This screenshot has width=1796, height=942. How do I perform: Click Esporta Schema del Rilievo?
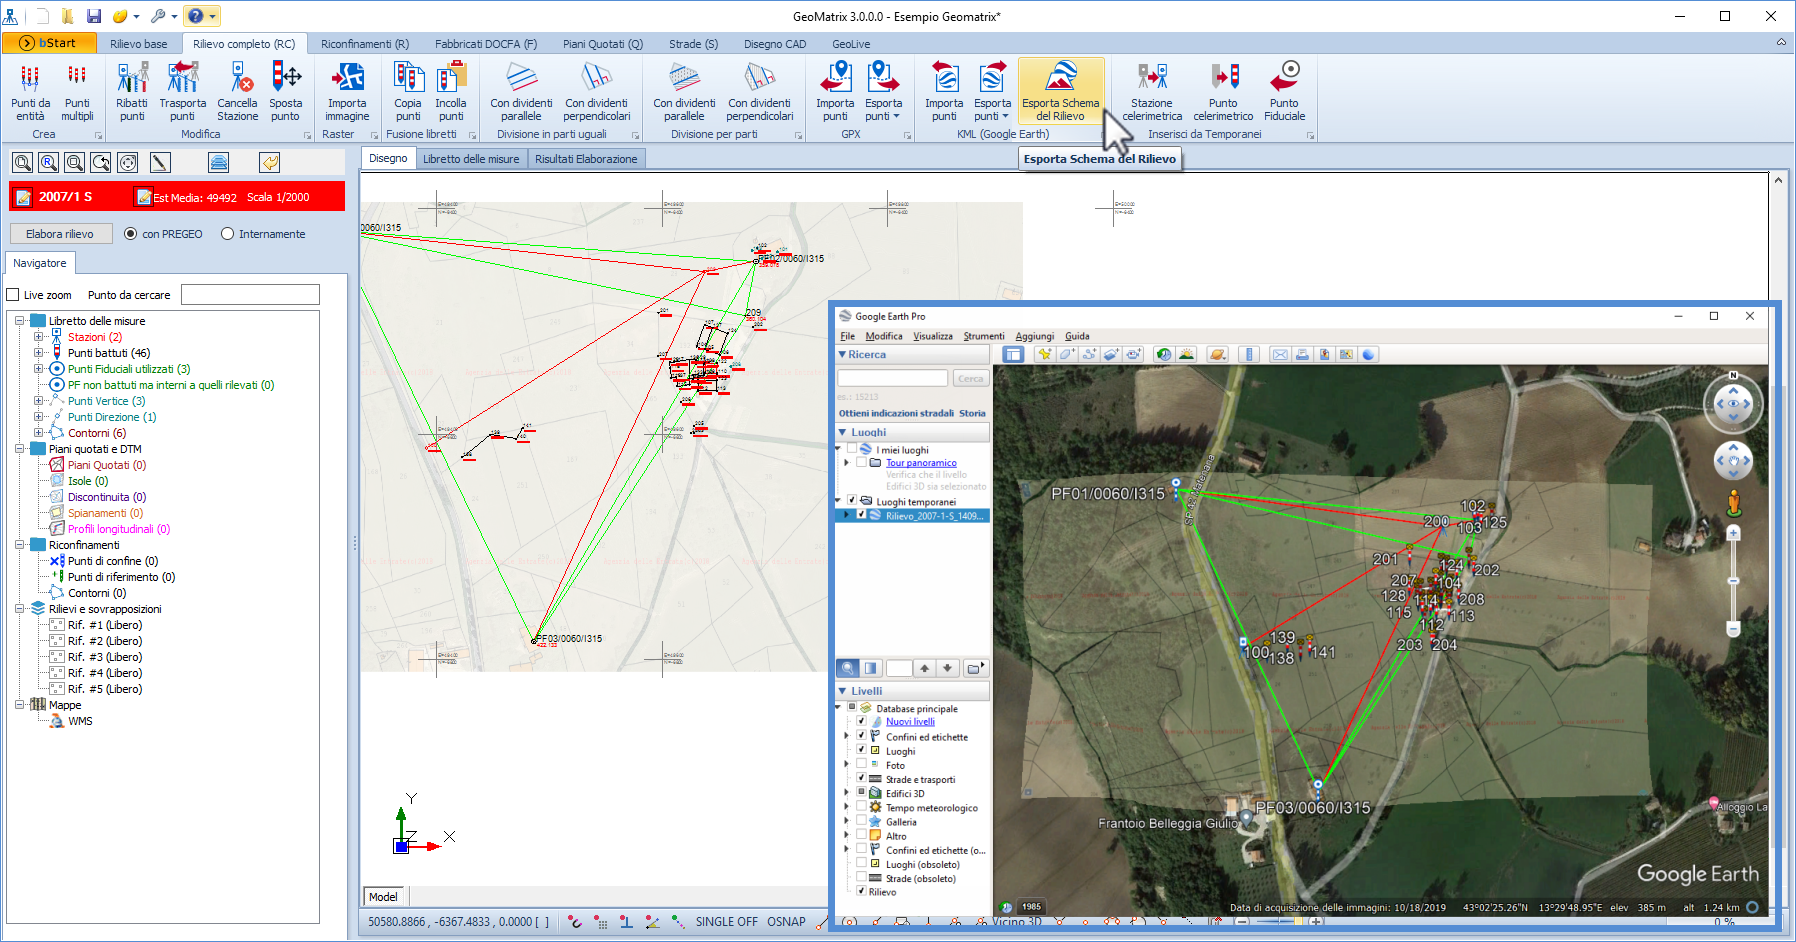coord(1061,92)
